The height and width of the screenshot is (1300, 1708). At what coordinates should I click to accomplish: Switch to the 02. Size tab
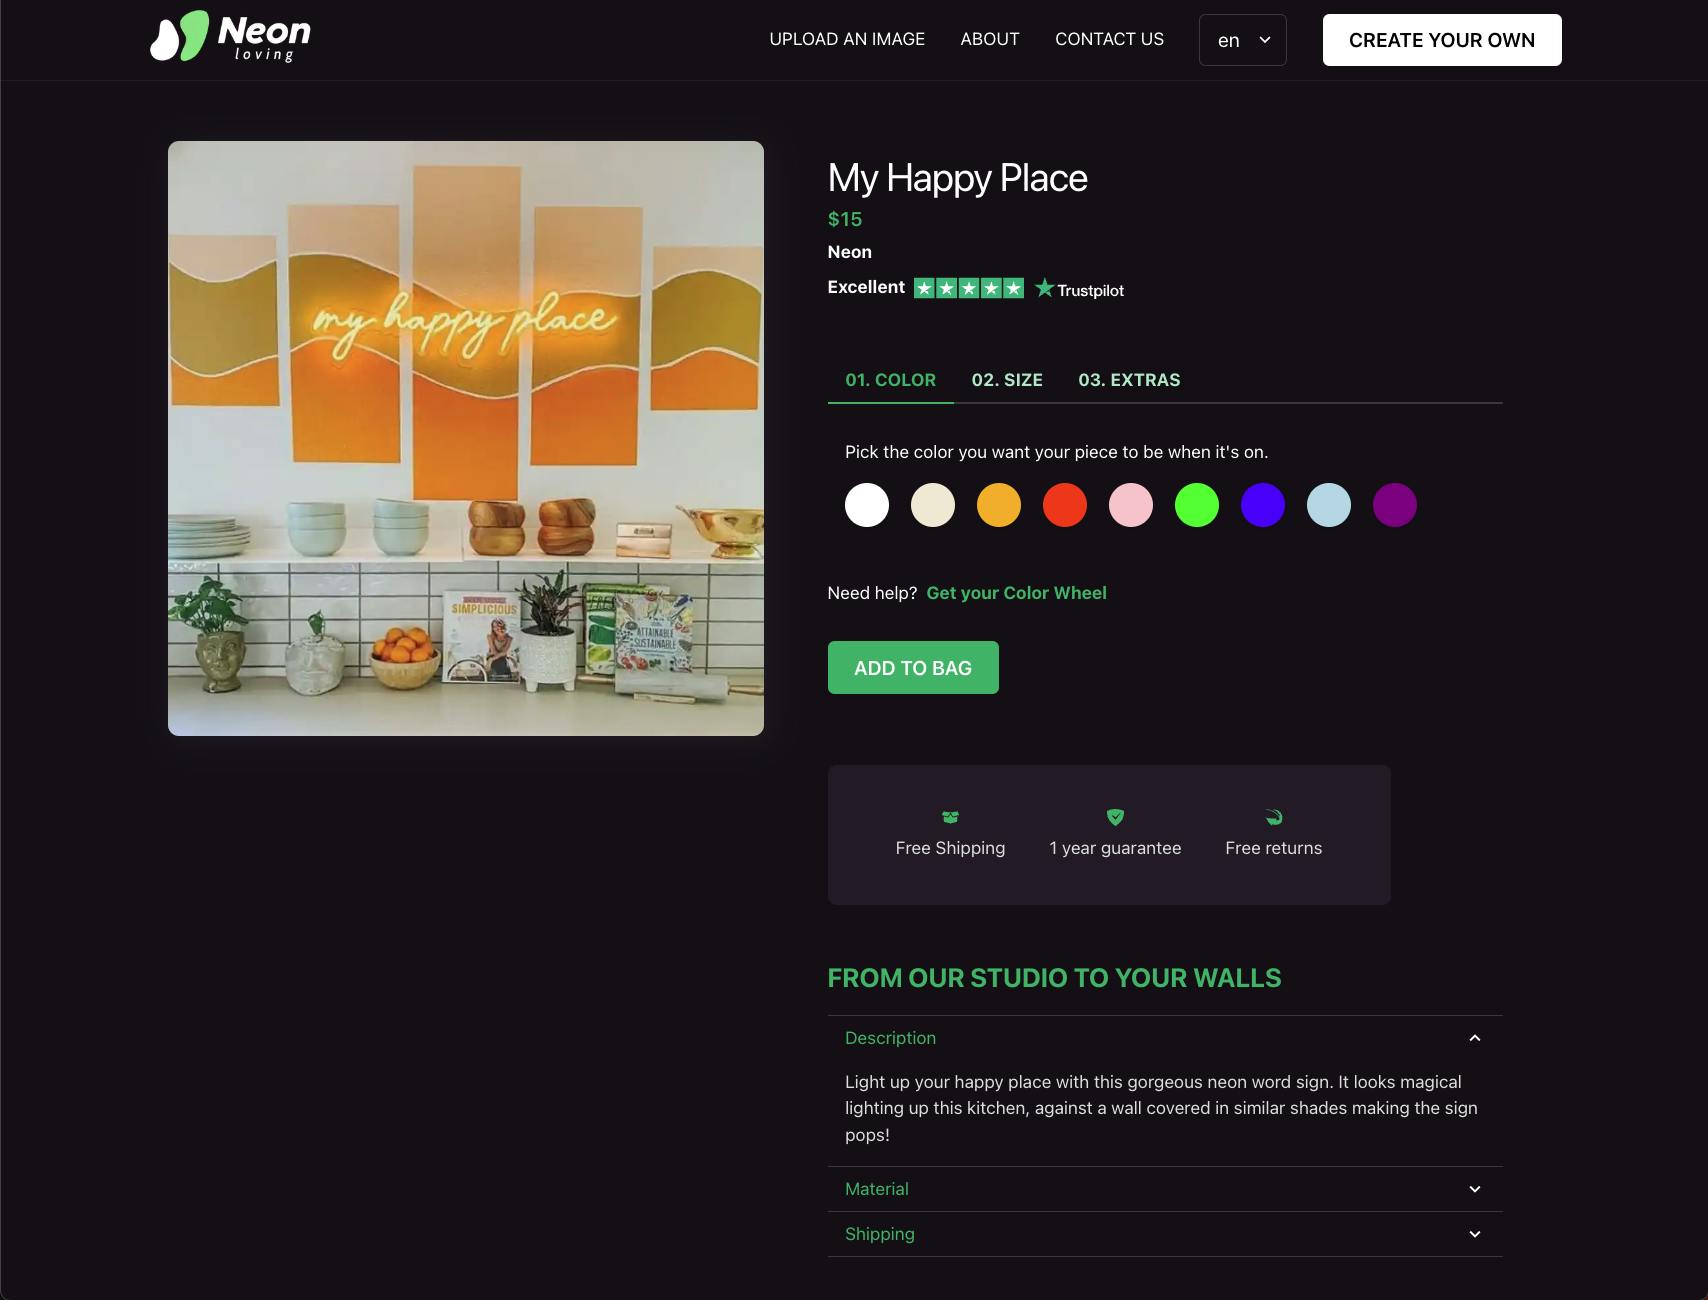pos(1006,380)
